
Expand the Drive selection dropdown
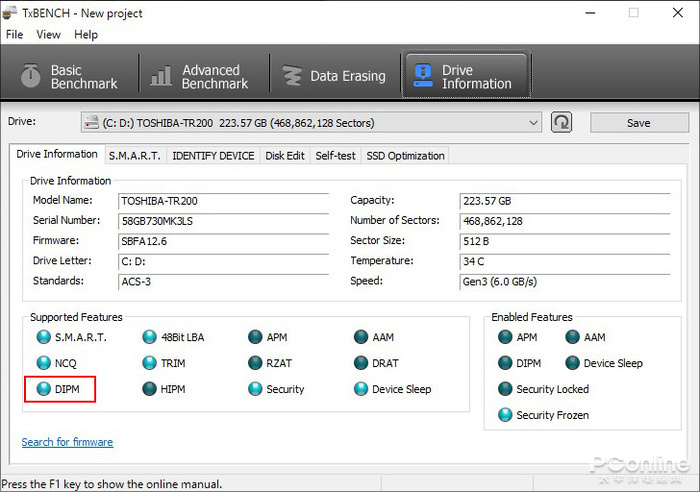tap(533, 123)
